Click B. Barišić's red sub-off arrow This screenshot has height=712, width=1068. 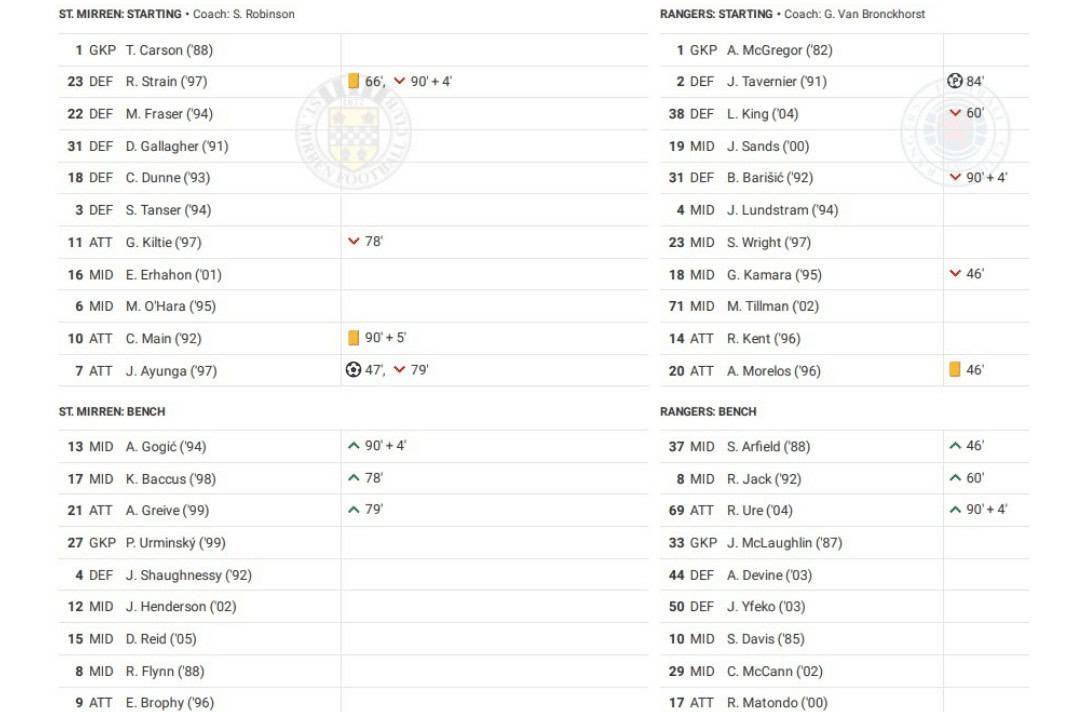(954, 178)
